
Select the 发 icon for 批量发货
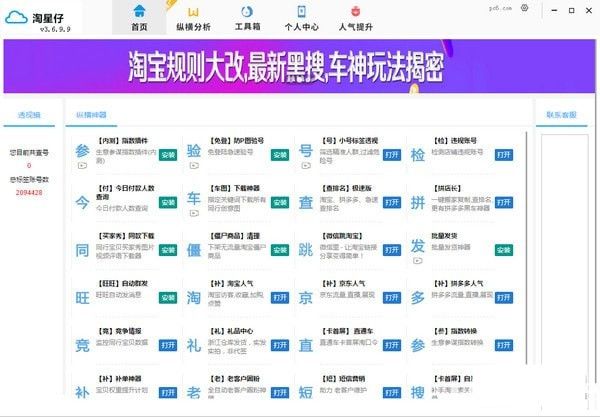pos(417,246)
